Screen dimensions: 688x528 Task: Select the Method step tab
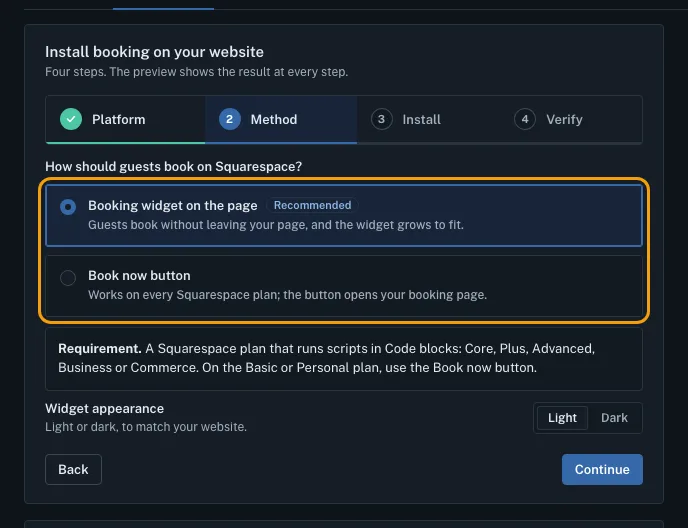click(281, 119)
